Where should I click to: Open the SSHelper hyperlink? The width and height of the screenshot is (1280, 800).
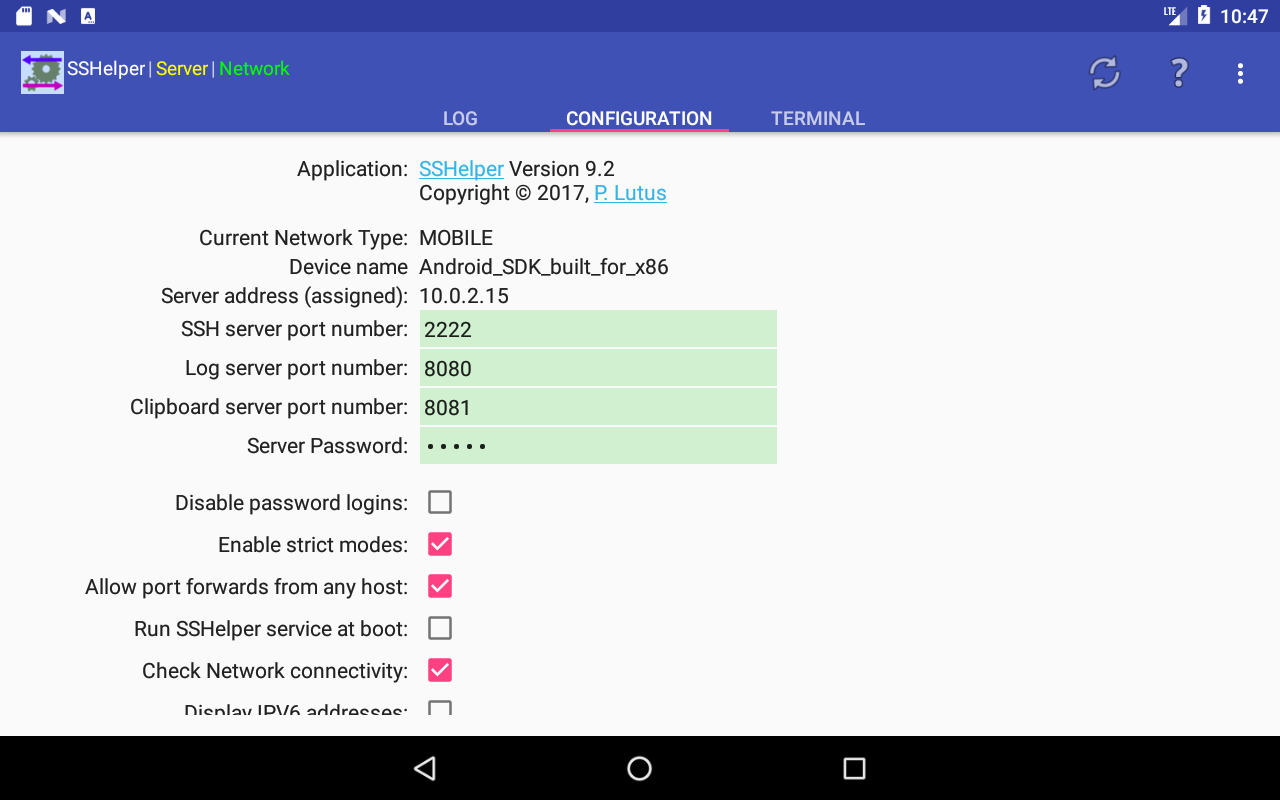pos(461,169)
